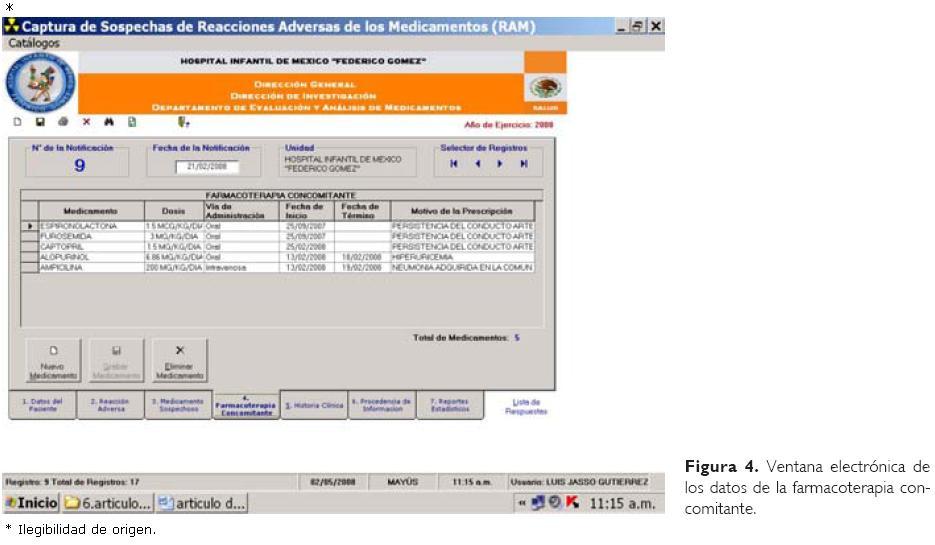This screenshot has width=935, height=545.
Task: Open the Inicio start button in taskbar
Action: coord(30,503)
